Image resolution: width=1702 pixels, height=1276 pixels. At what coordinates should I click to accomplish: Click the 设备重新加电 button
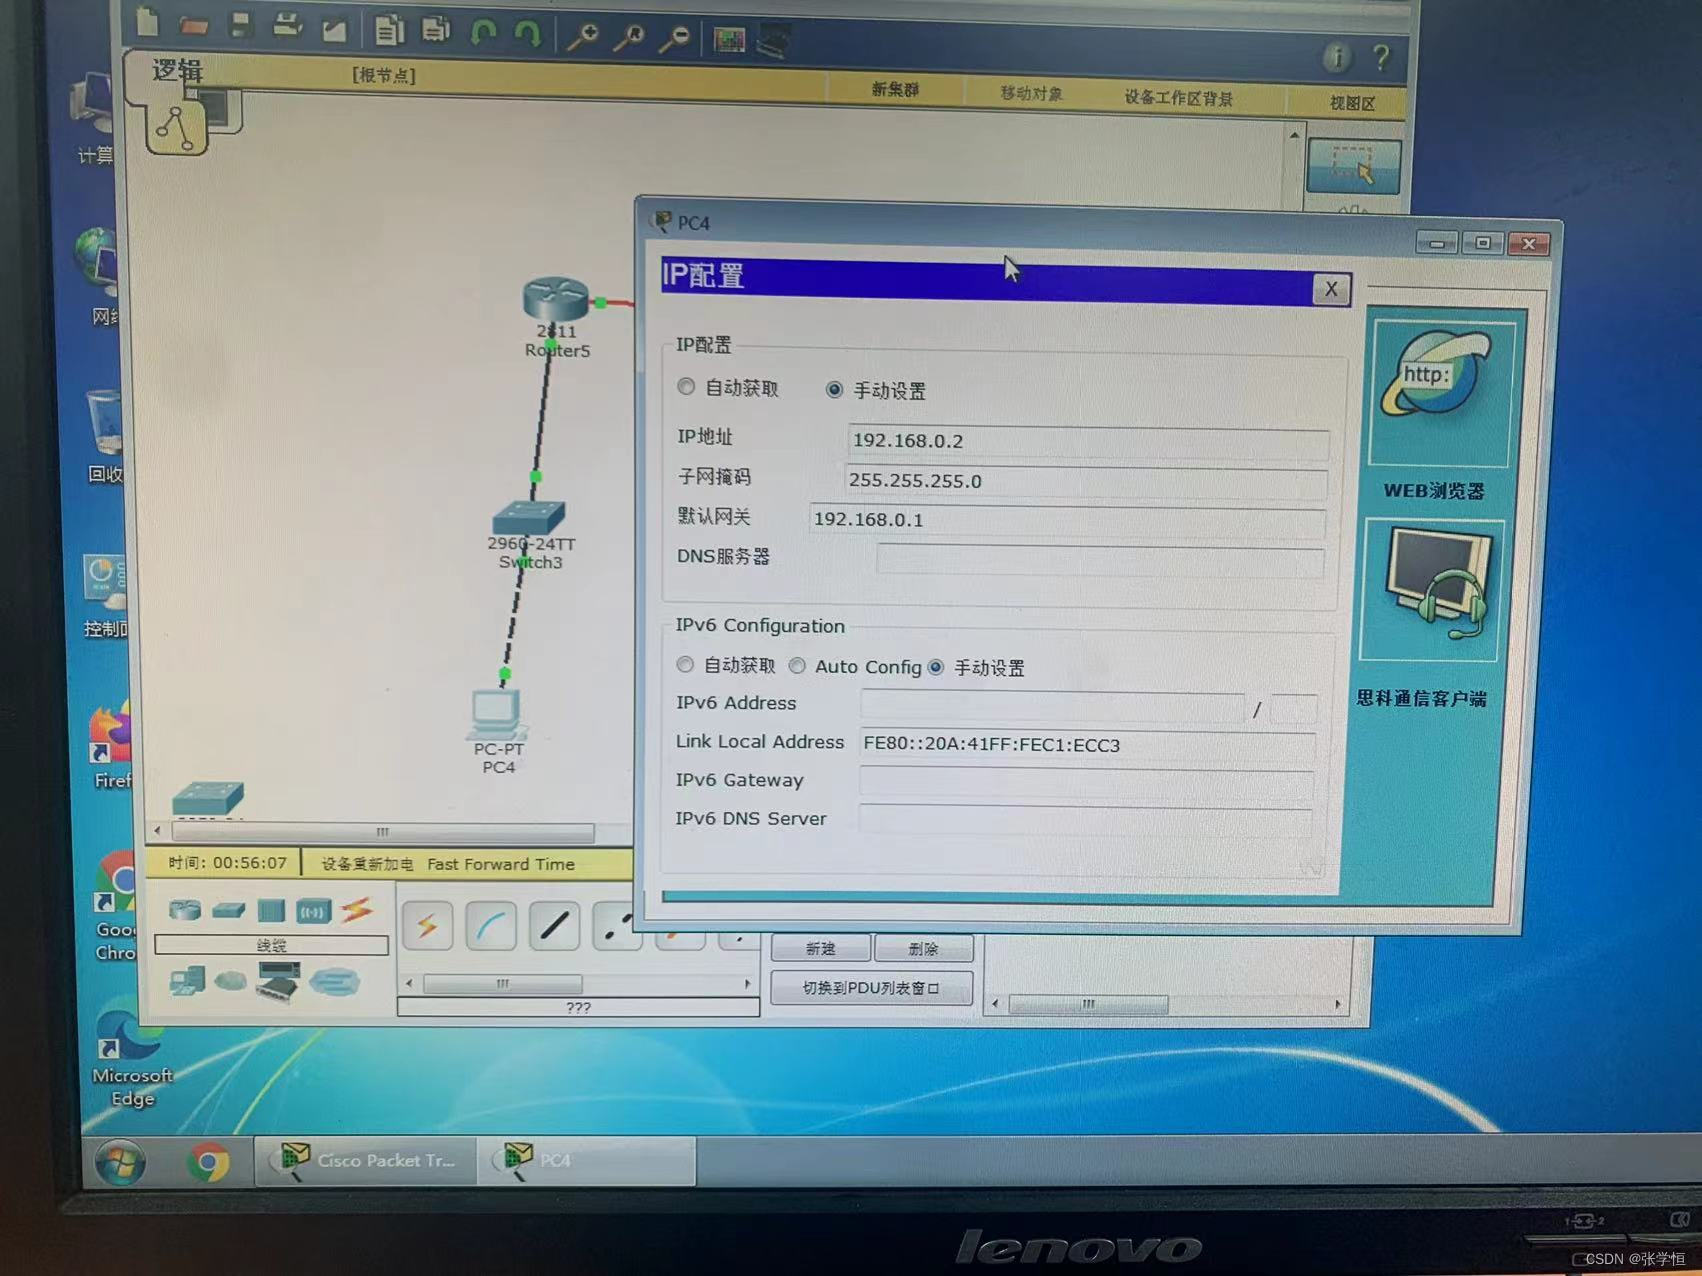click(x=366, y=864)
